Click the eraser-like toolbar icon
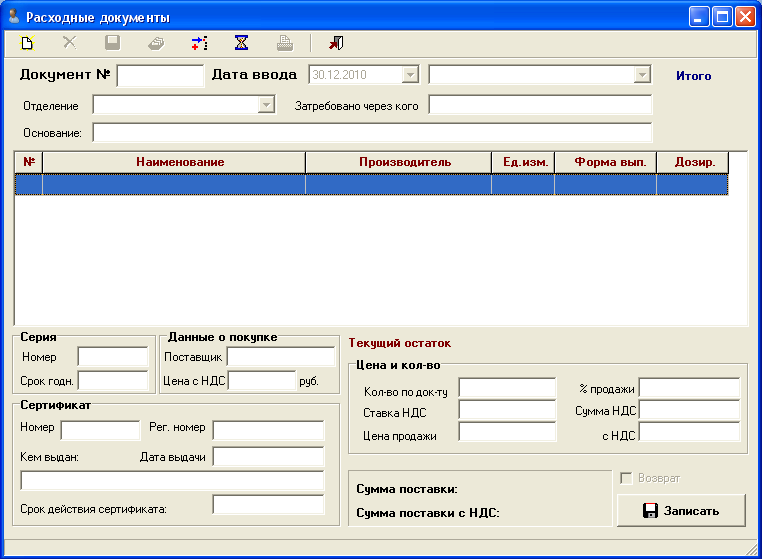 point(156,43)
